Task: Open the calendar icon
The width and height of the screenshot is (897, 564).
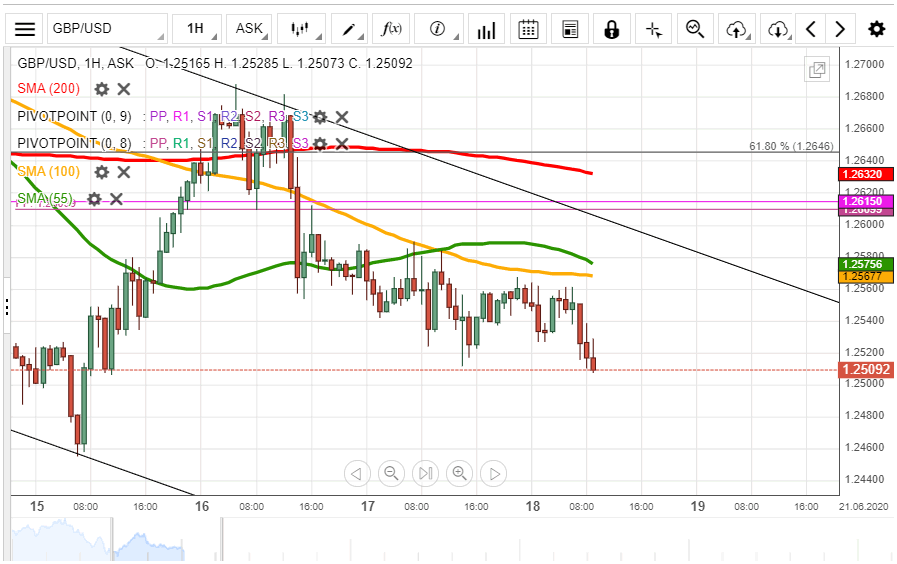Action: click(528, 29)
